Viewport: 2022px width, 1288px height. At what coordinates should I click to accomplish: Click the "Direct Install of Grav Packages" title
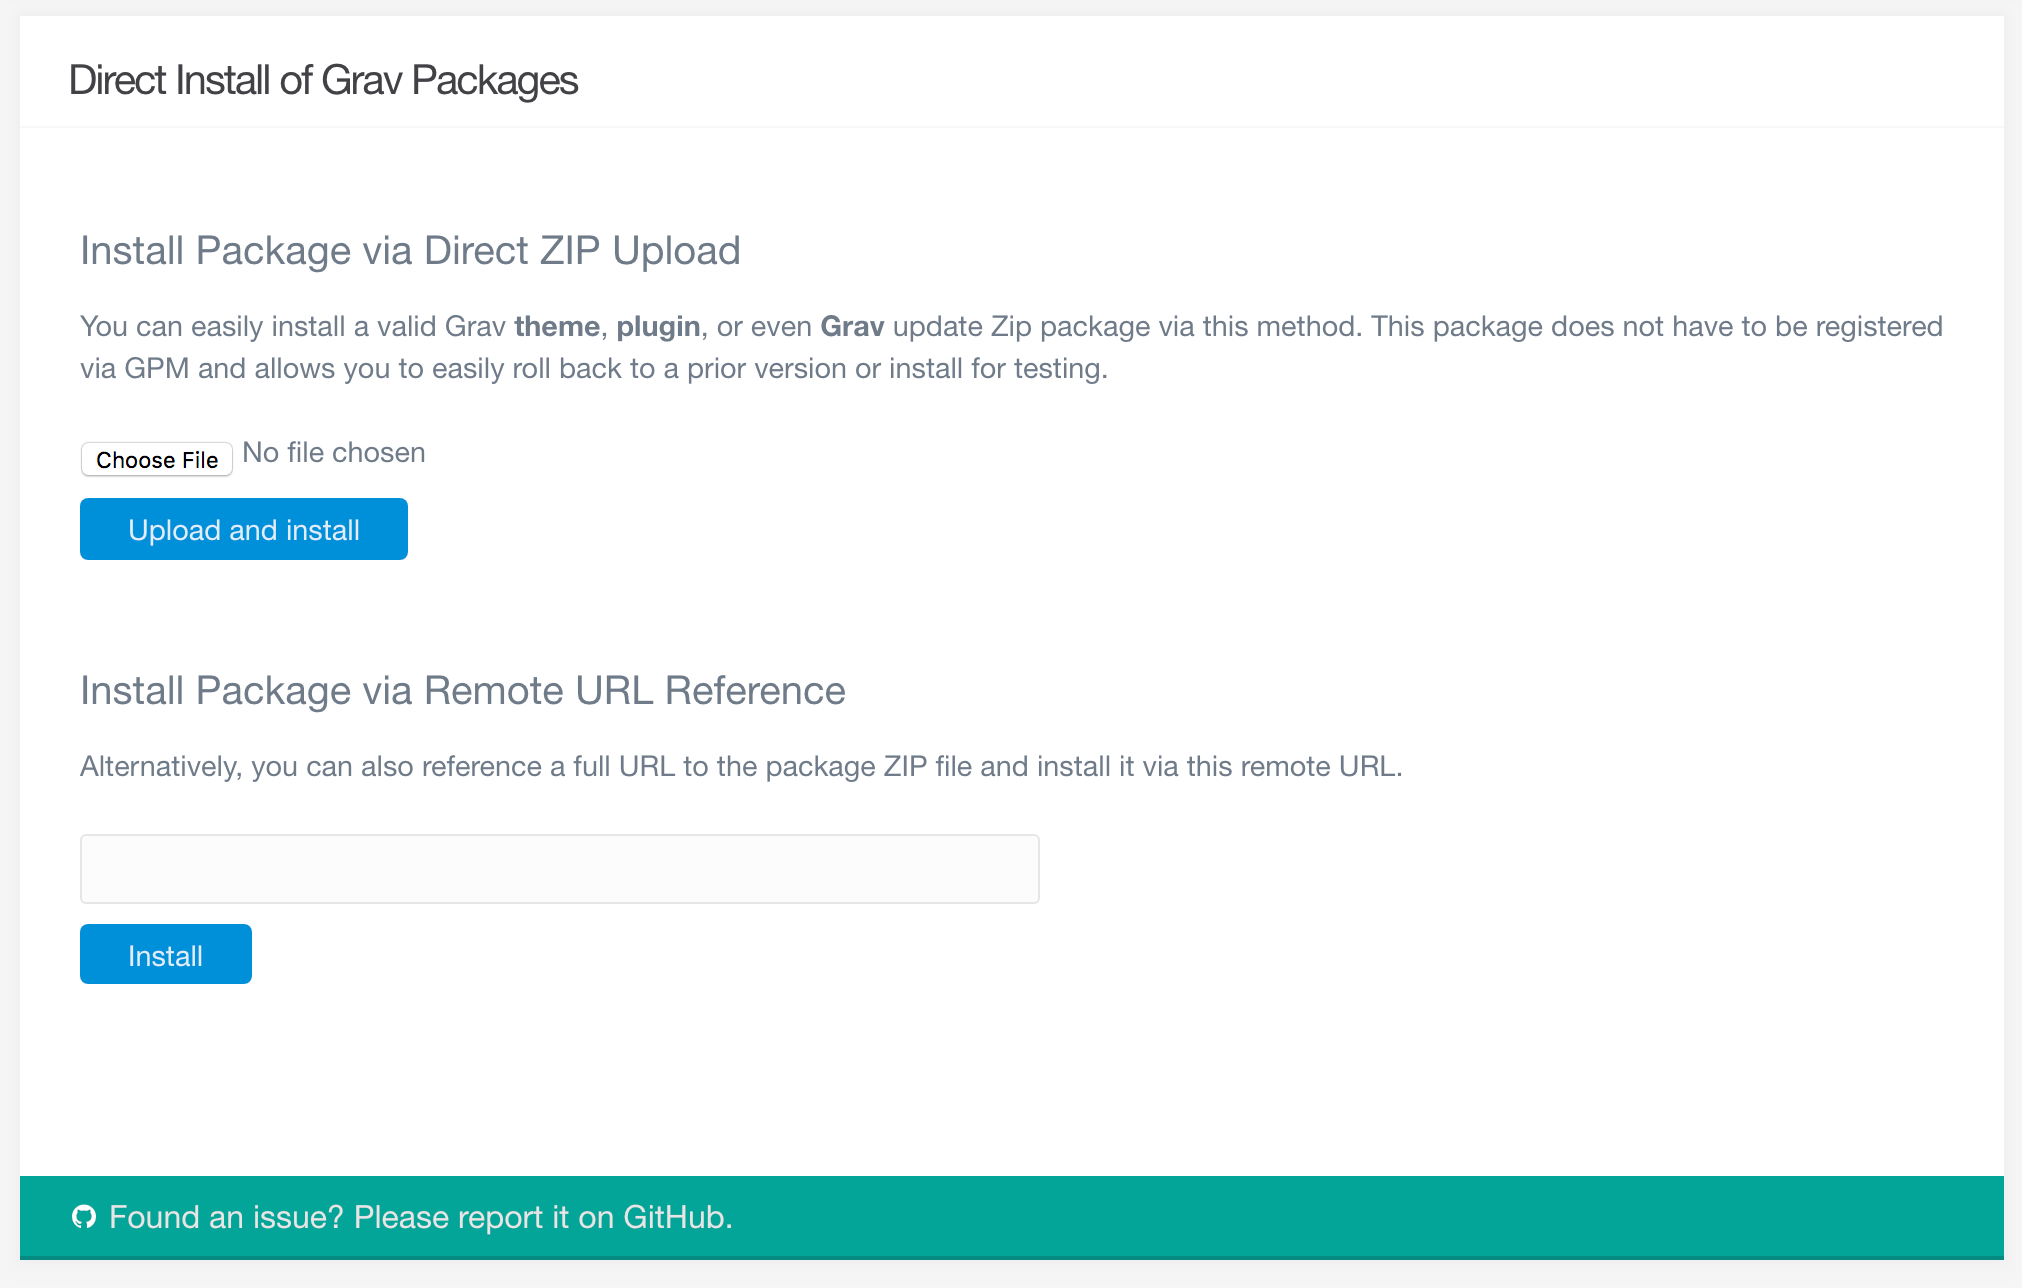pos(323,81)
